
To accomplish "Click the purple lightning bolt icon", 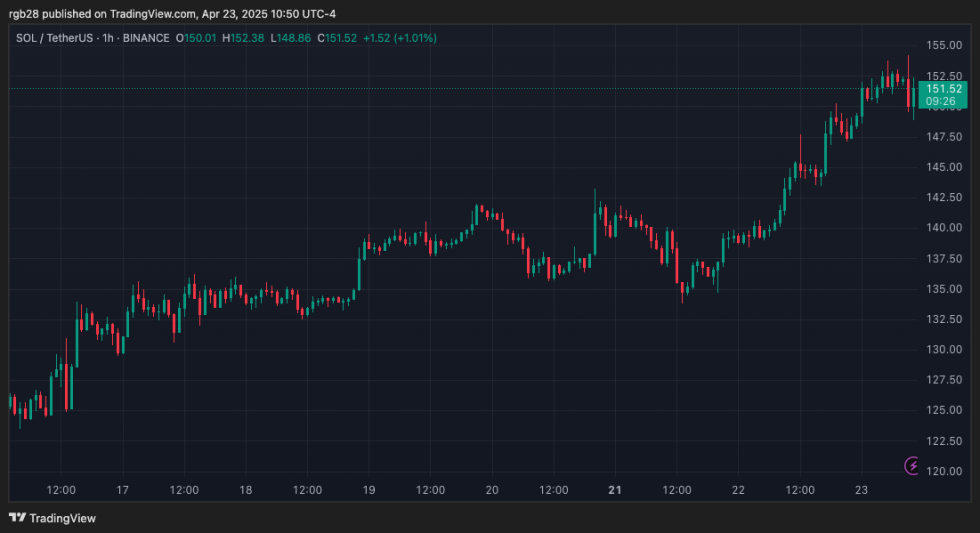I will click(x=912, y=465).
